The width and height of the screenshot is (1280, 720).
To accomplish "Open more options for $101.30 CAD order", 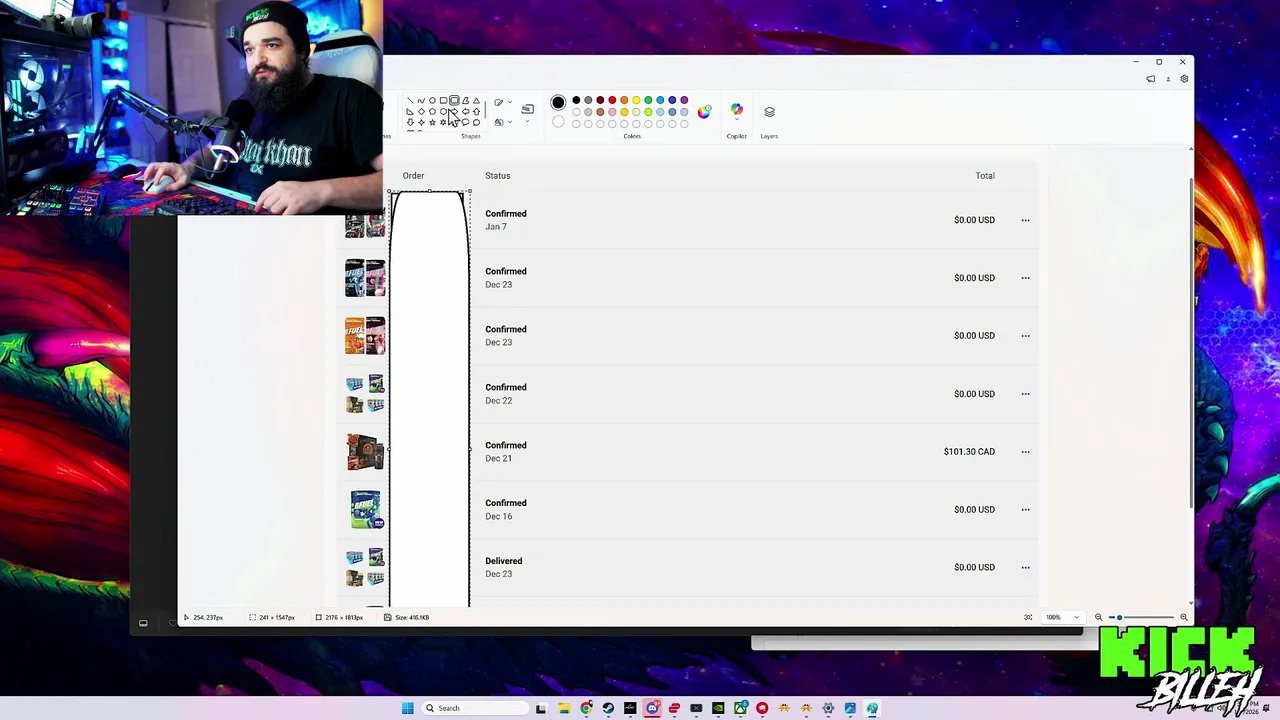I will [1025, 452].
